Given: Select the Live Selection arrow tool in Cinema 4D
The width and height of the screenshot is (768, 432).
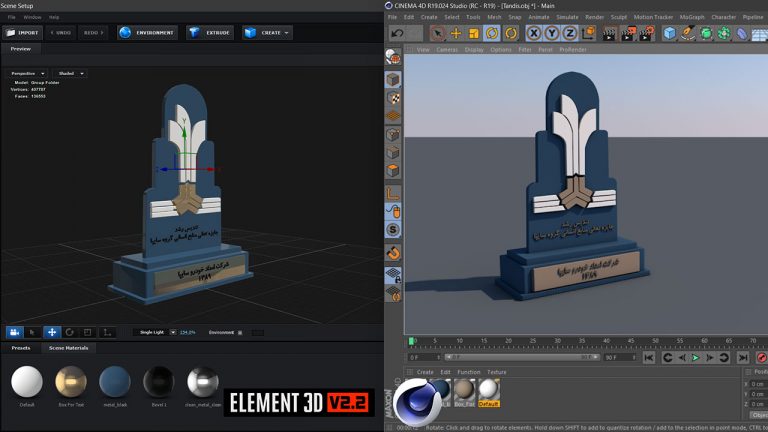Looking at the screenshot, I should coord(437,33).
